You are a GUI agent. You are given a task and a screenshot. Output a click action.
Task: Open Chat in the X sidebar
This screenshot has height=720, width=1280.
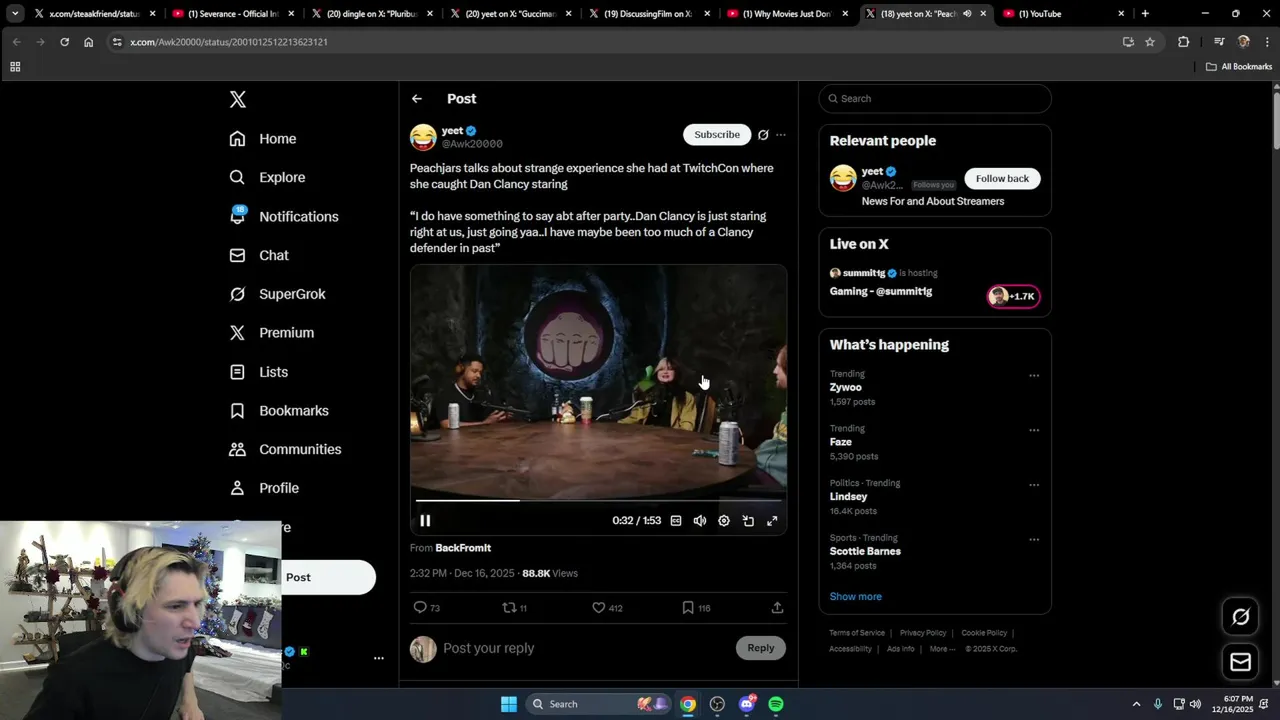click(259, 255)
